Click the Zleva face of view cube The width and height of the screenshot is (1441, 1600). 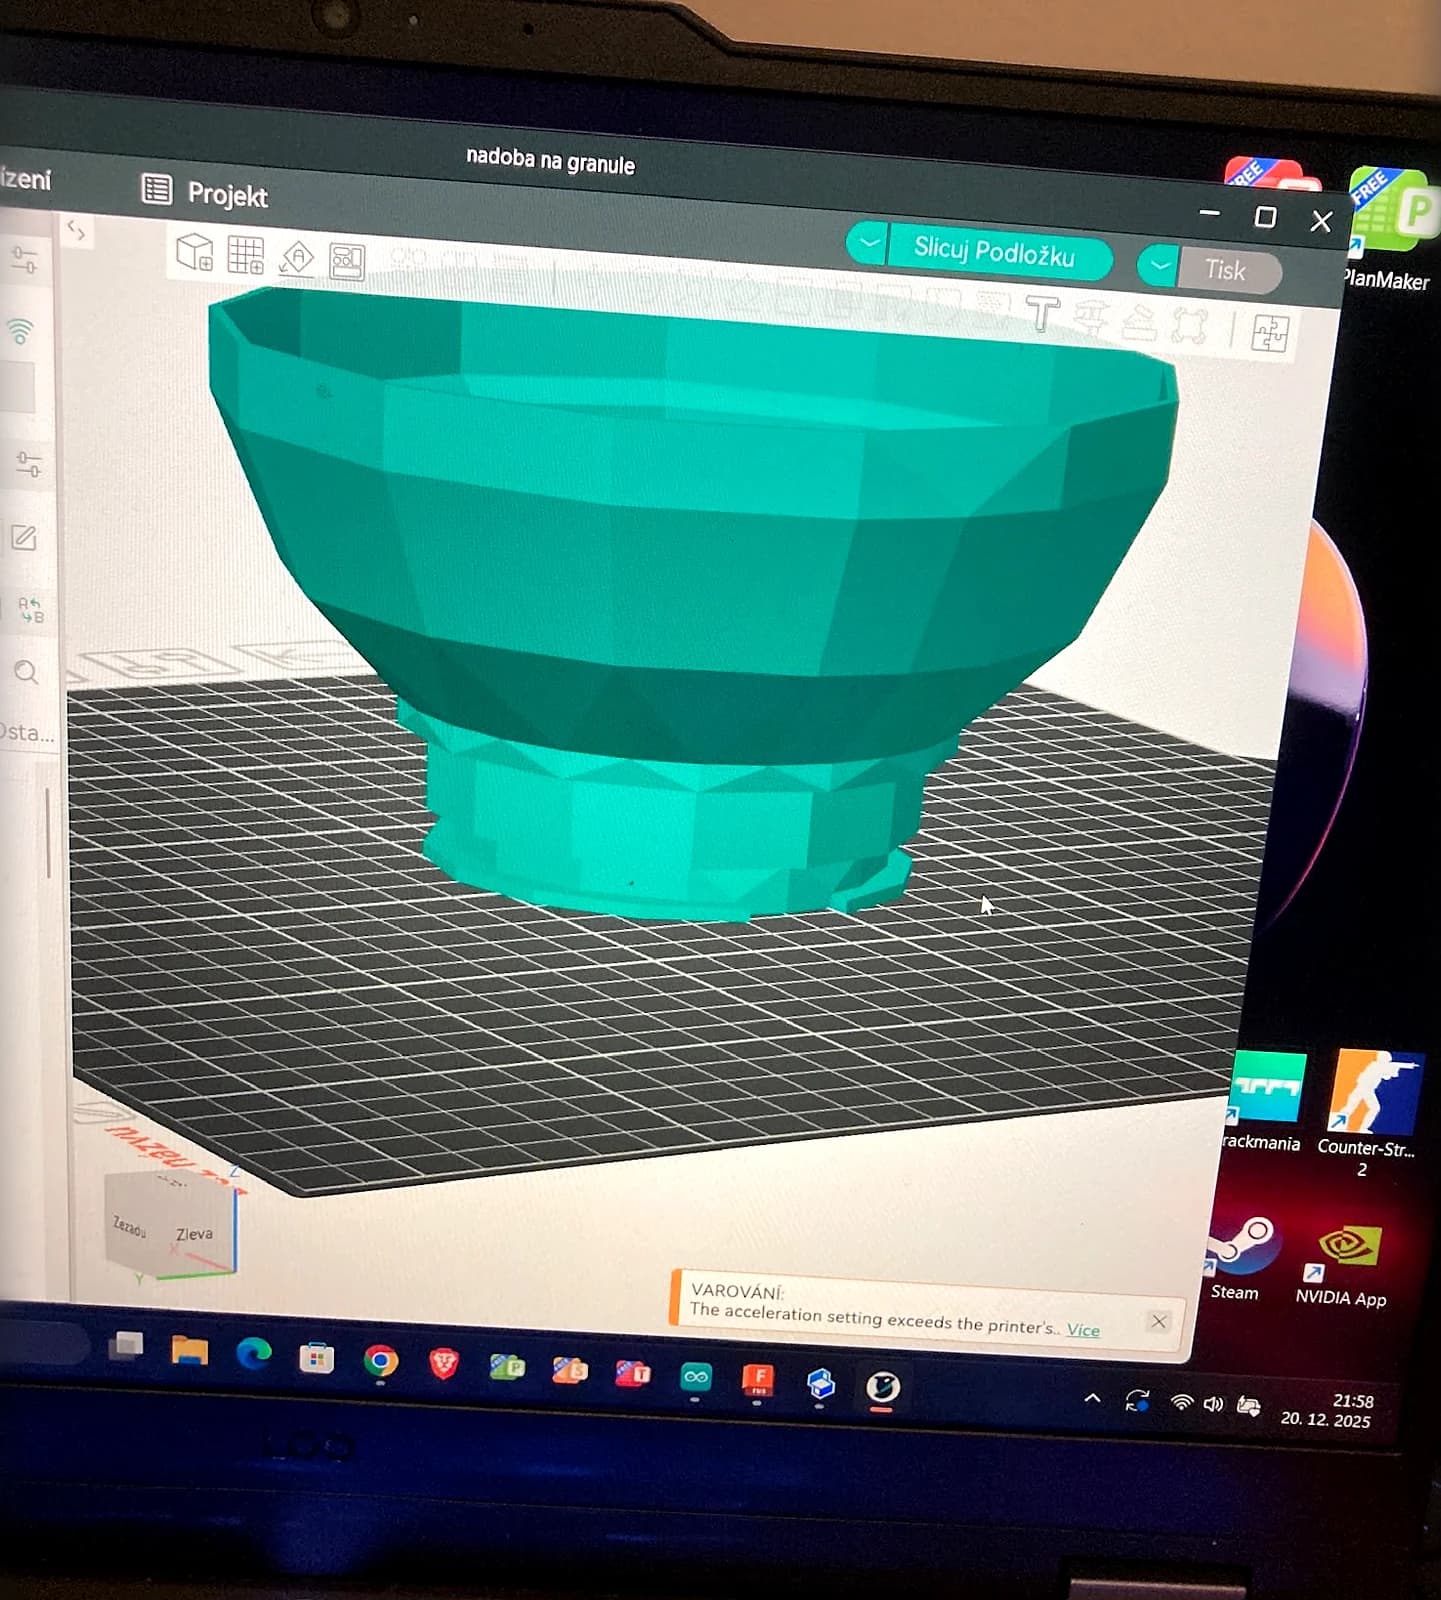194,1234
